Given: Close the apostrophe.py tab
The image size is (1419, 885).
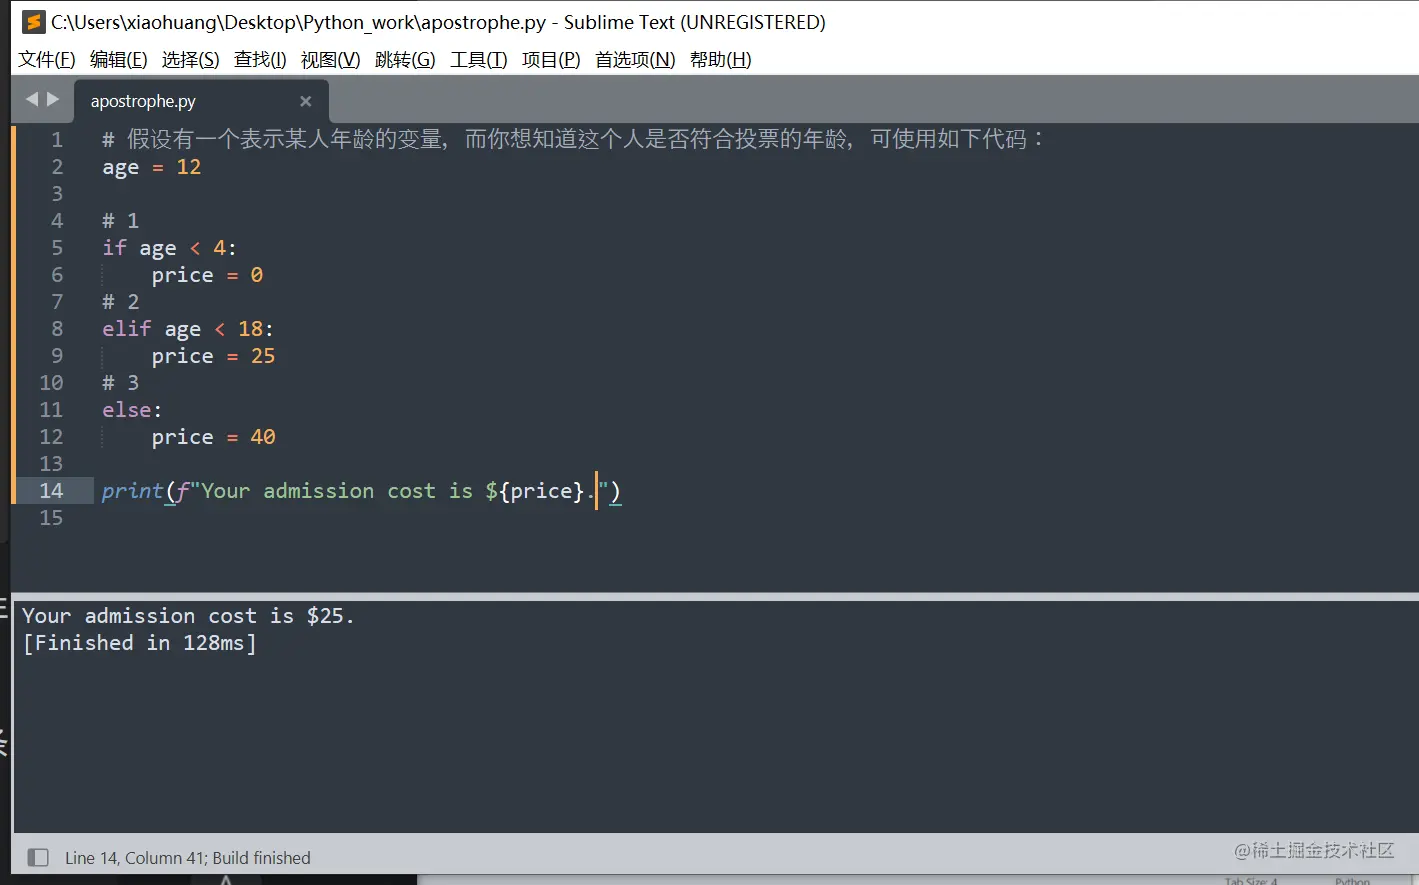Looking at the screenshot, I should [306, 101].
